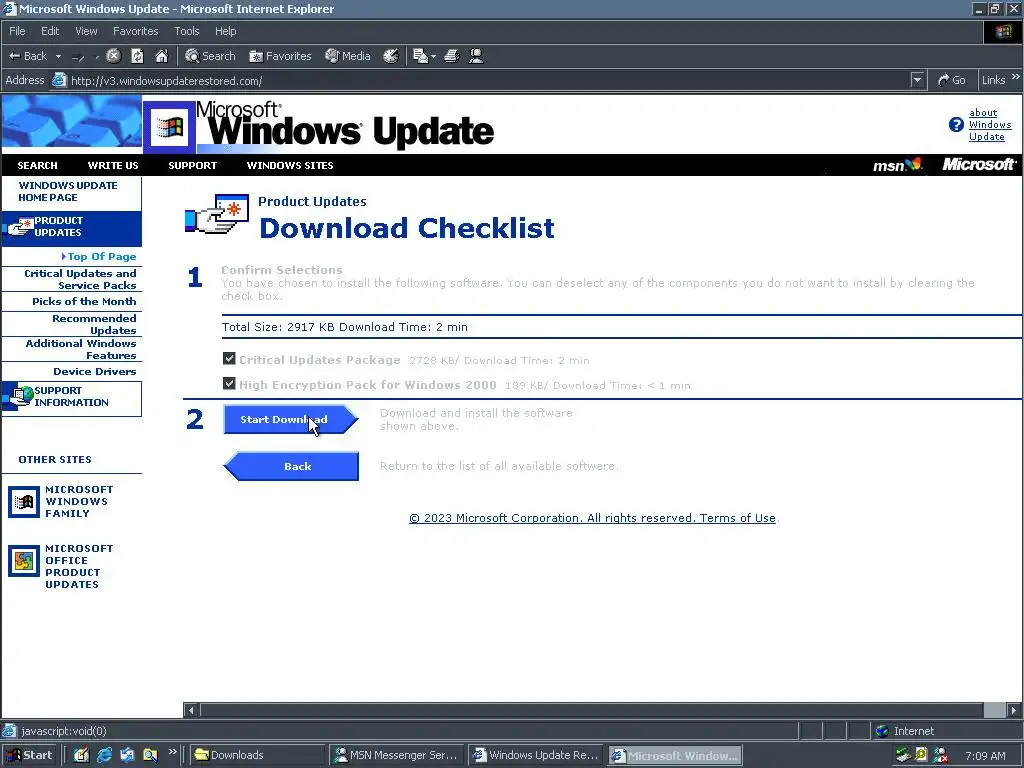The width and height of the screenshot is (1024, 768).
Task: Click the Product Updates sidebar hand icon
Action: [x=20, y=227]
